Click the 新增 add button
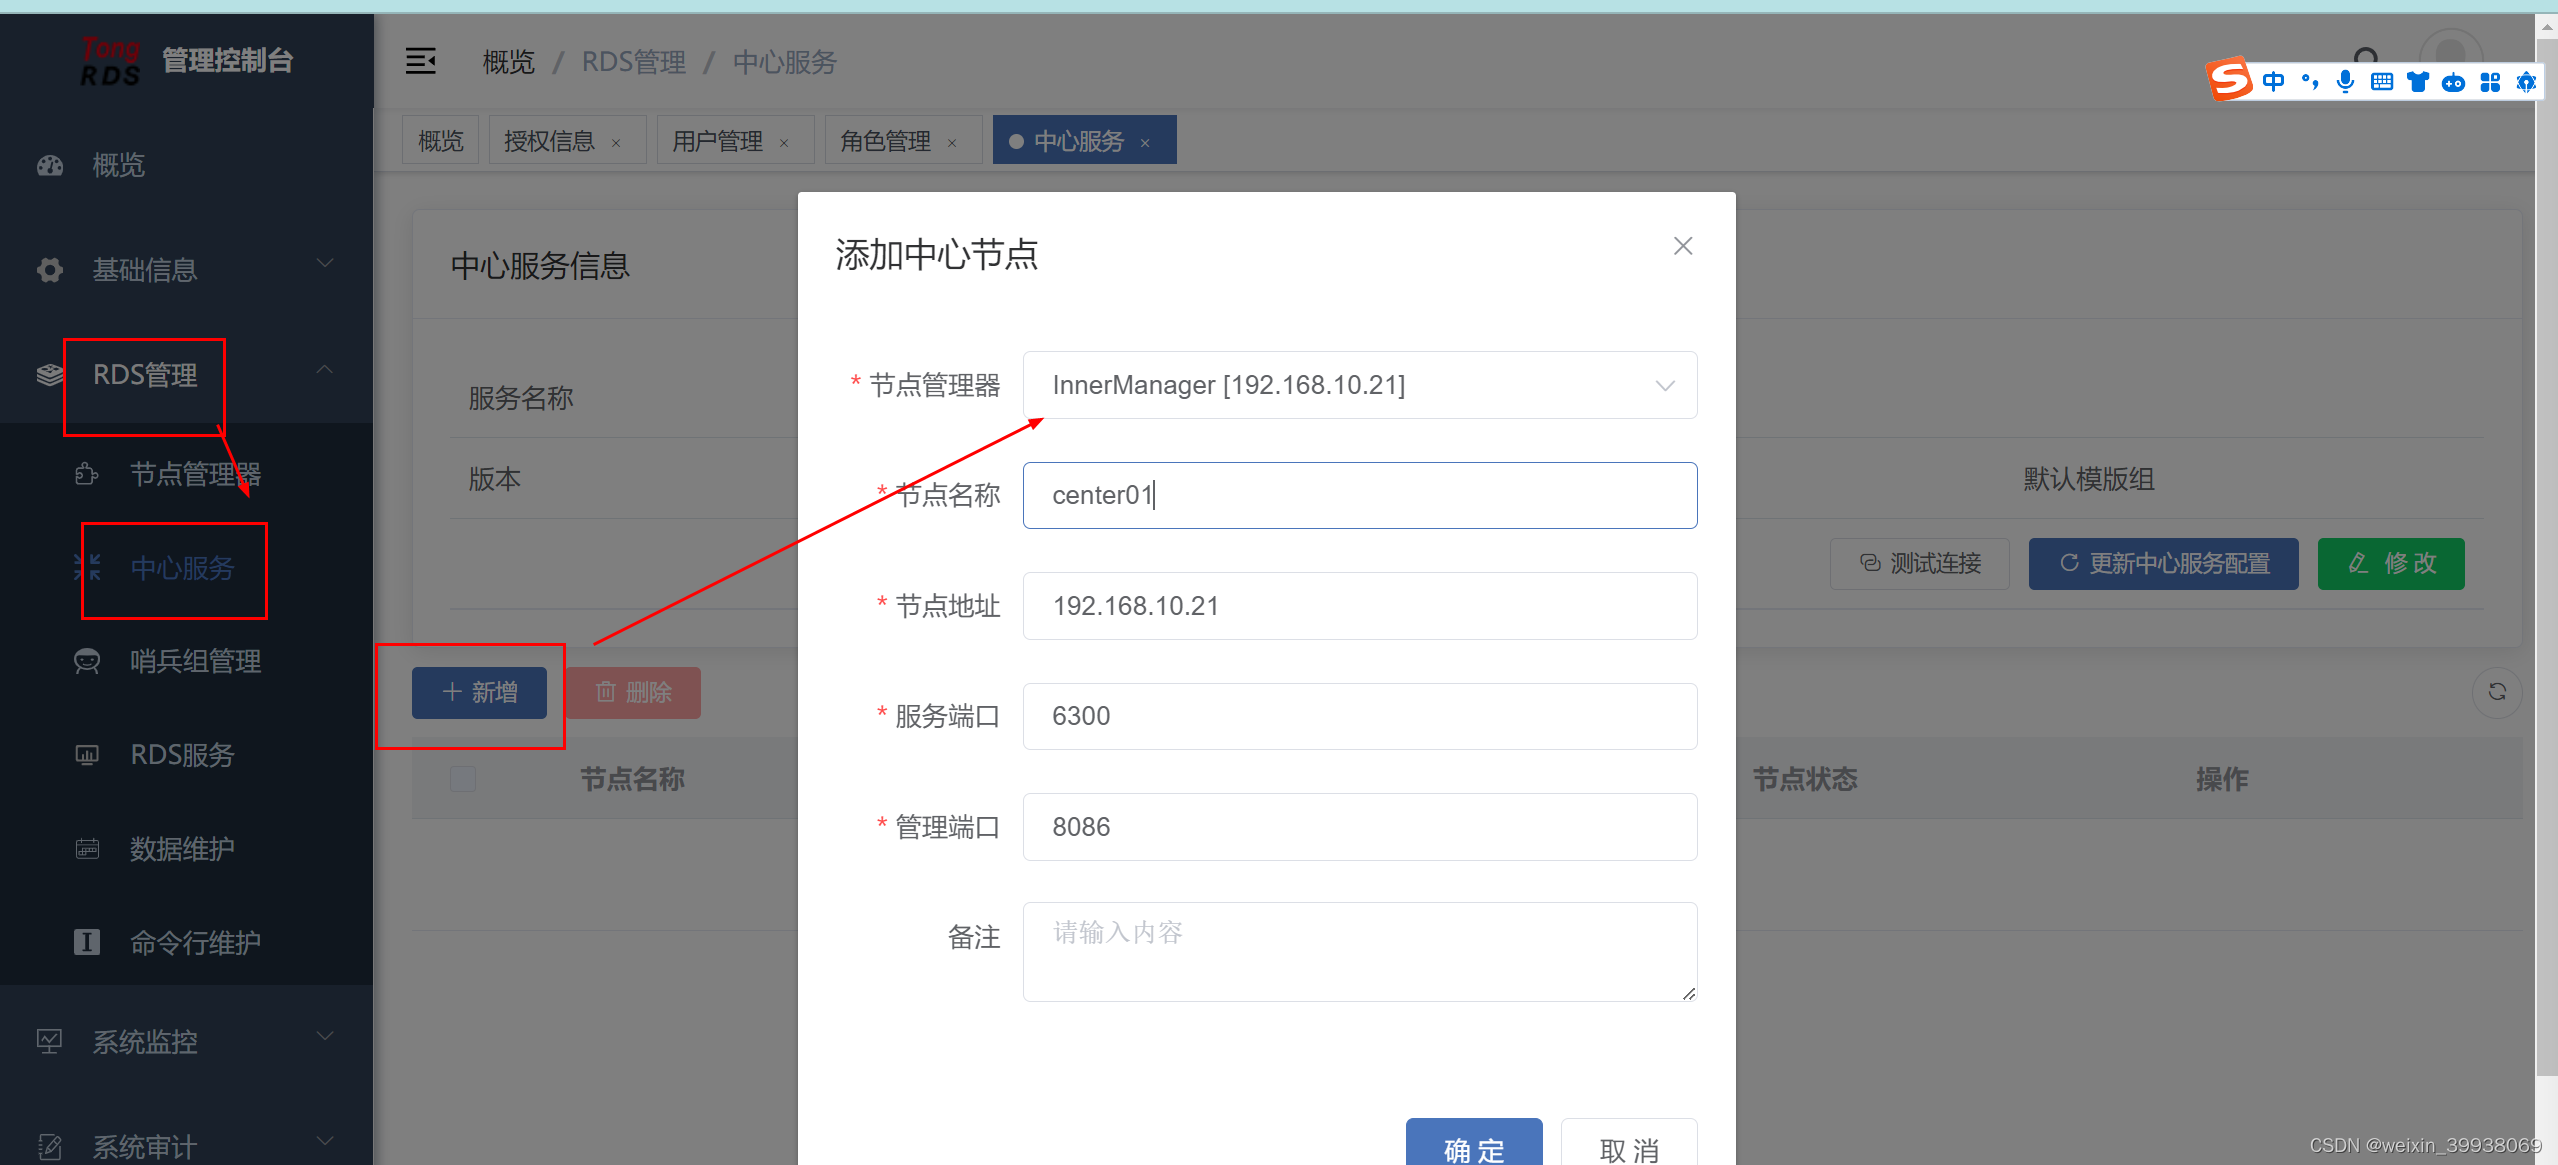Screen dimensions: 2558x1165 pos(479,692)
